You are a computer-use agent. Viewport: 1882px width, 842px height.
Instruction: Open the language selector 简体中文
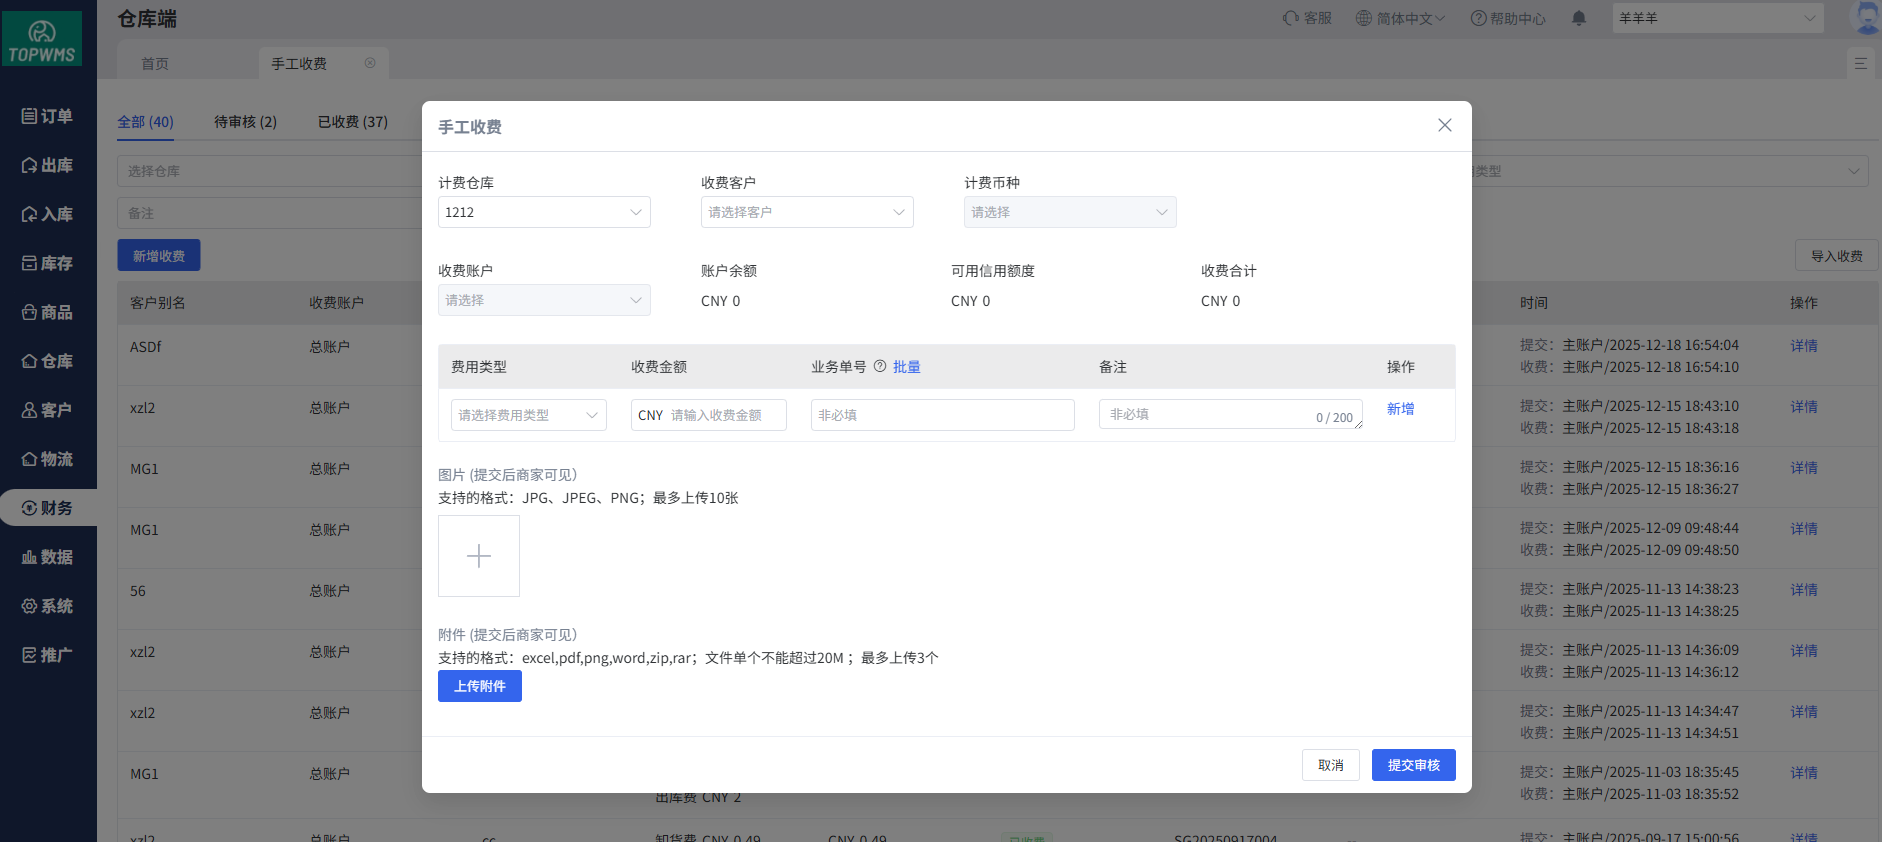tap(1400, 18)
